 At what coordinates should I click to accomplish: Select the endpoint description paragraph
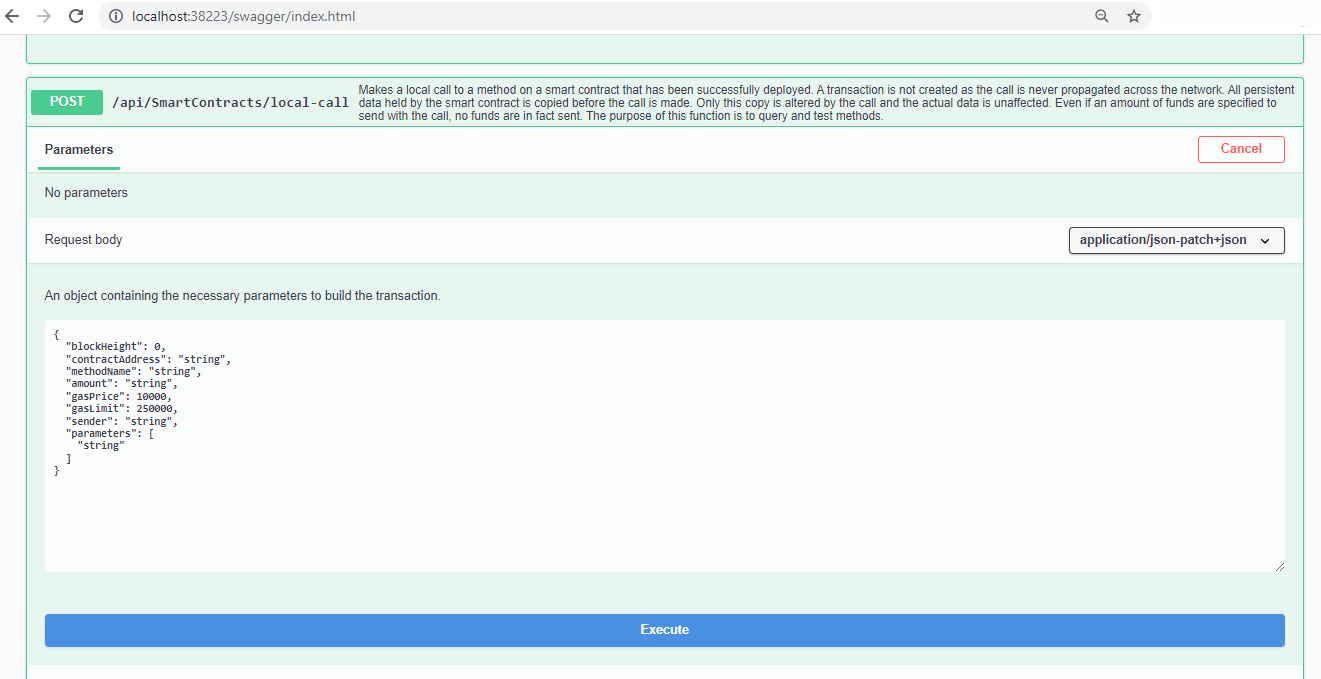(x=826, y=103)
